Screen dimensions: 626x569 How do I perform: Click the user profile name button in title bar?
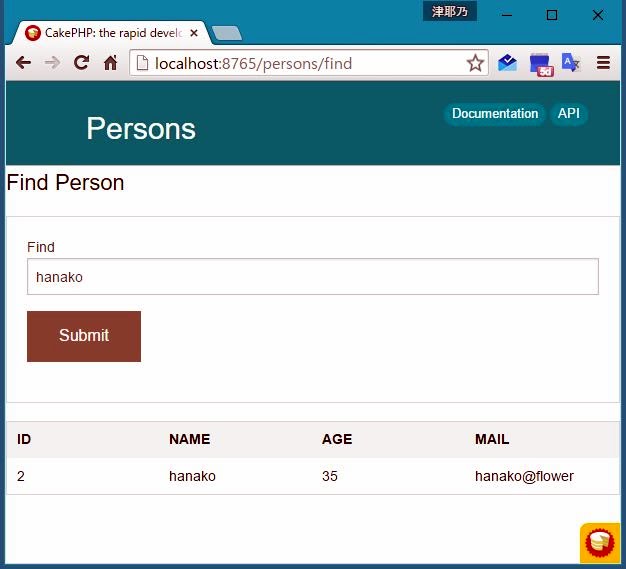pos(449,12)
